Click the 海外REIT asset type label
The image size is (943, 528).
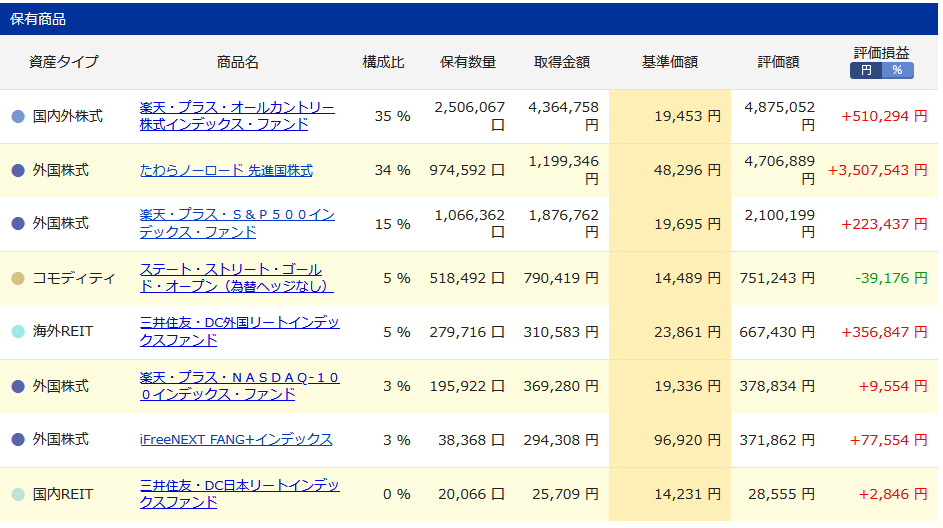pyautogui.click(x=63, y=331)
